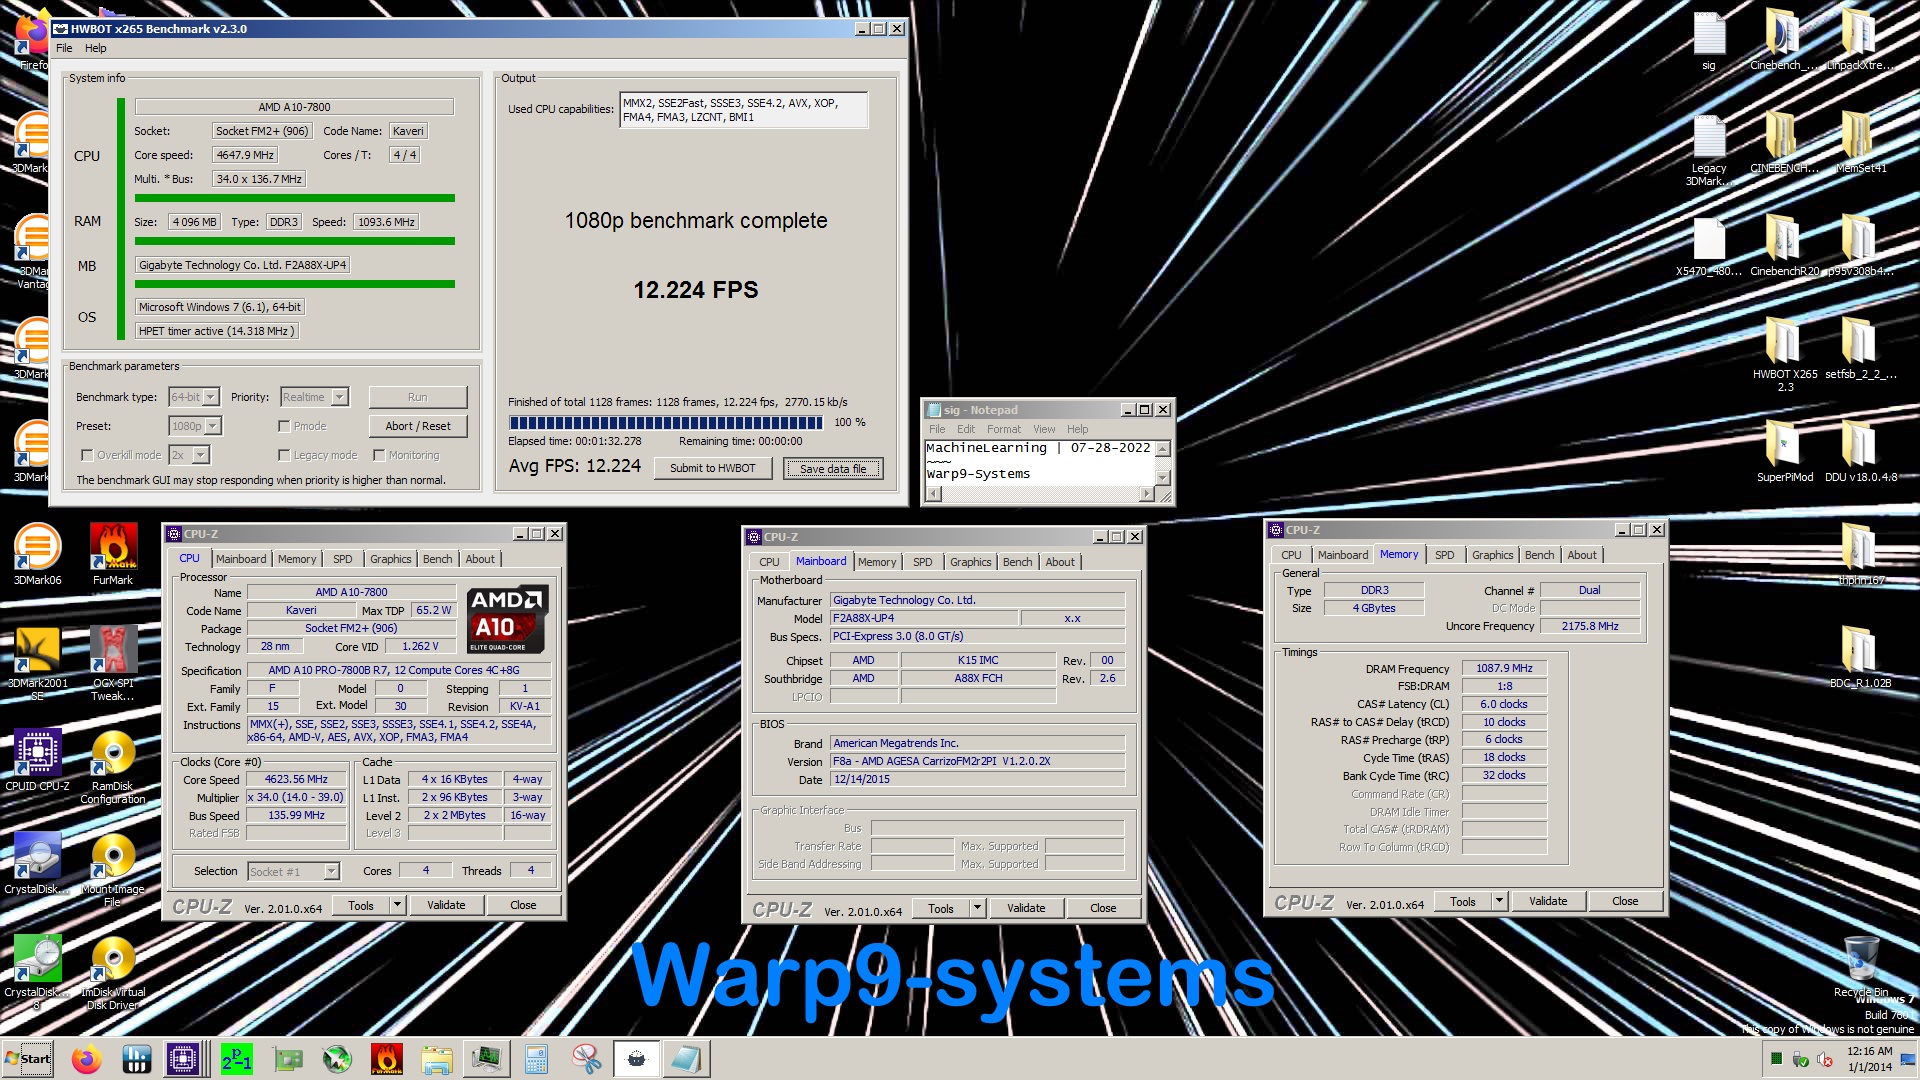
Task: Open the Prime95 taskbar icon
Action: [x=237, y=1059]
